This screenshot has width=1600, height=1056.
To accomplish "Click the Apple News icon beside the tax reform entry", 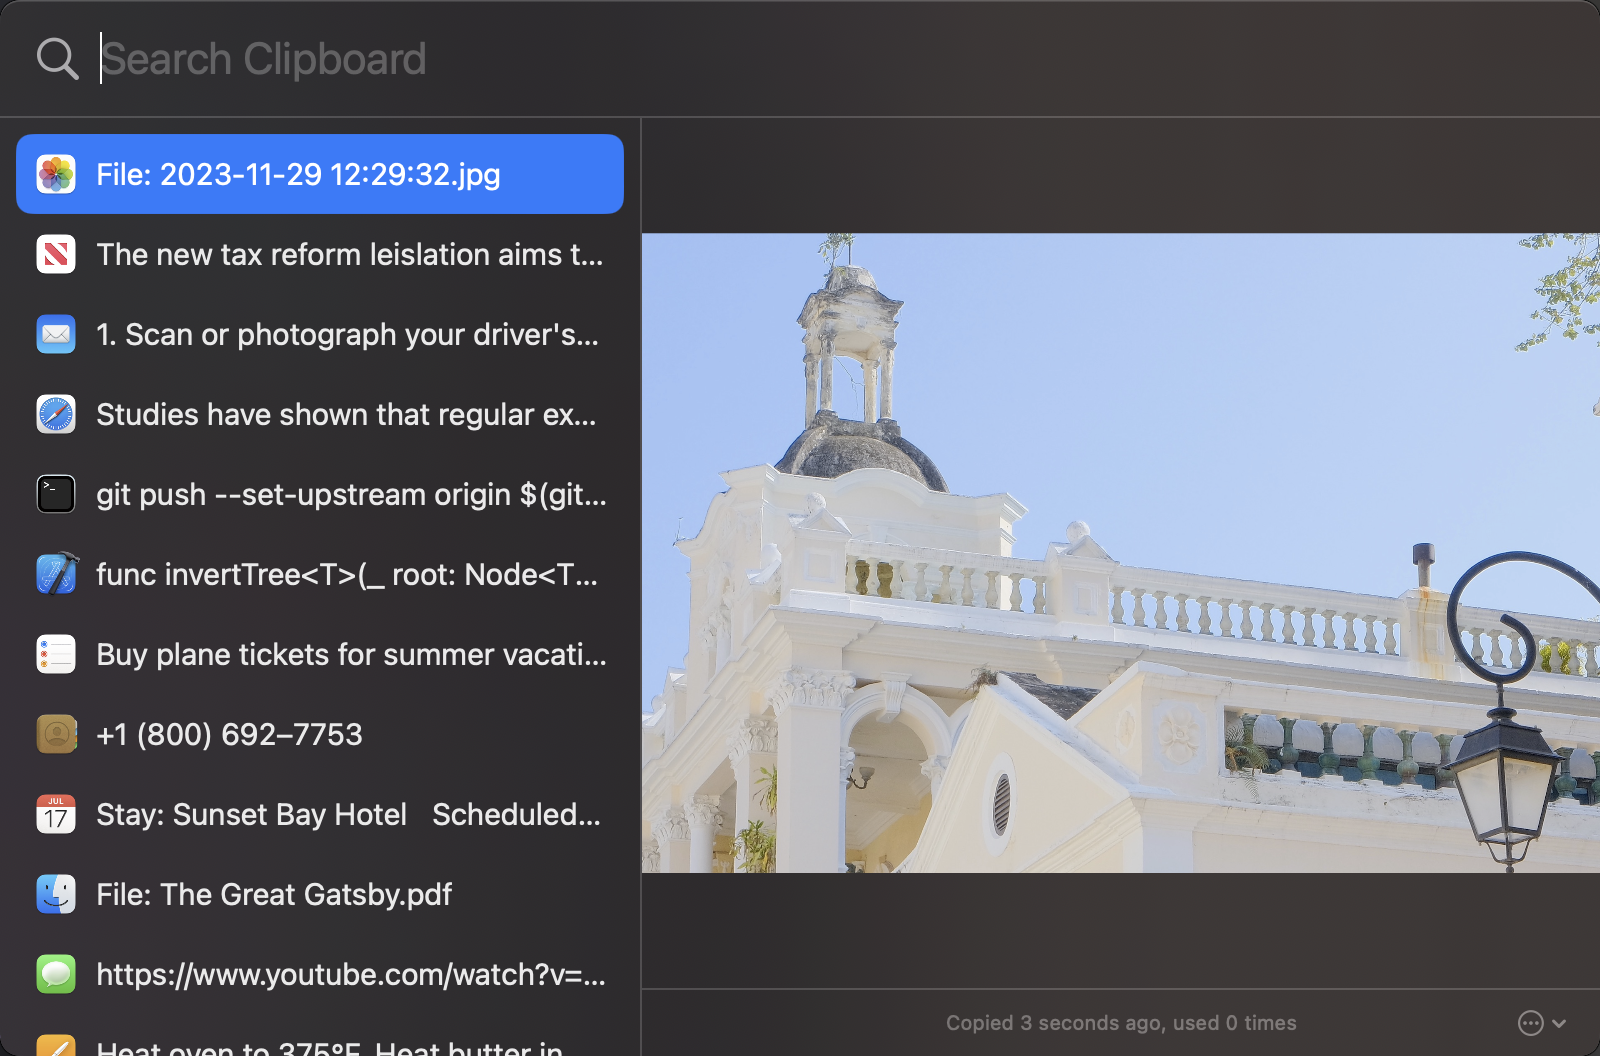I will coord(56,254).
